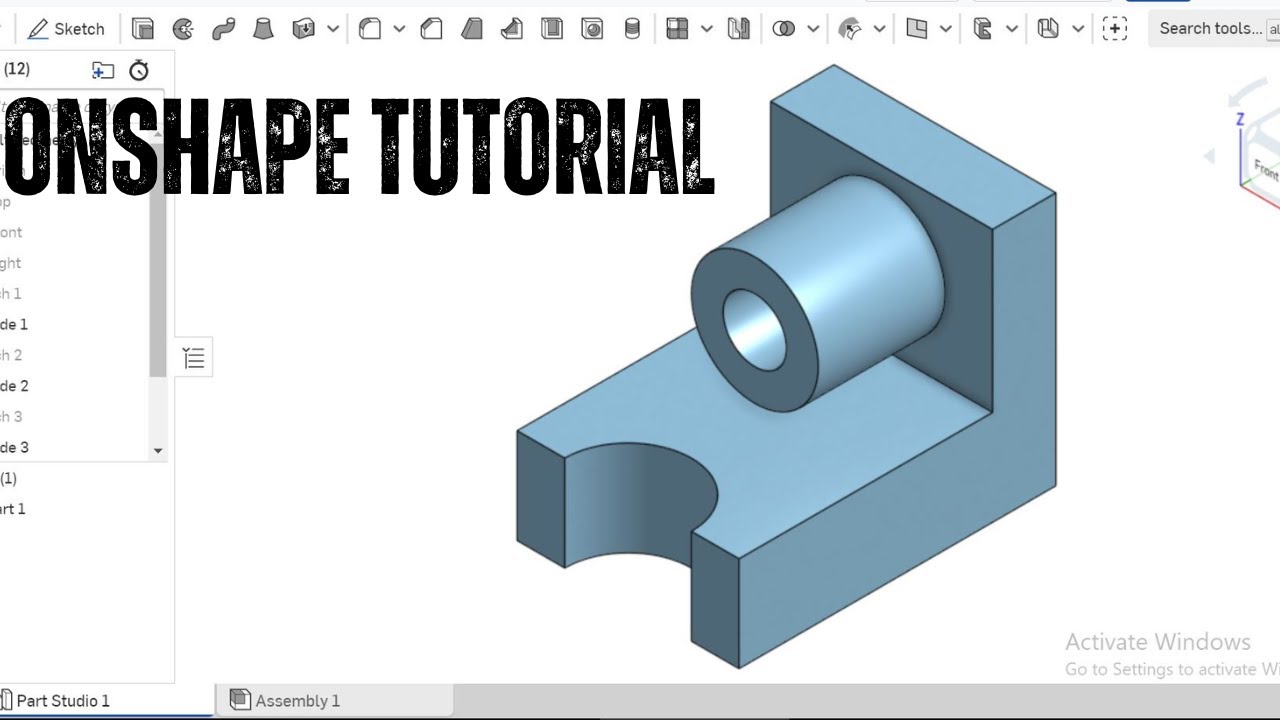
Task: Open the Part Studio 1 tab
Action: [x=105, y=700]
